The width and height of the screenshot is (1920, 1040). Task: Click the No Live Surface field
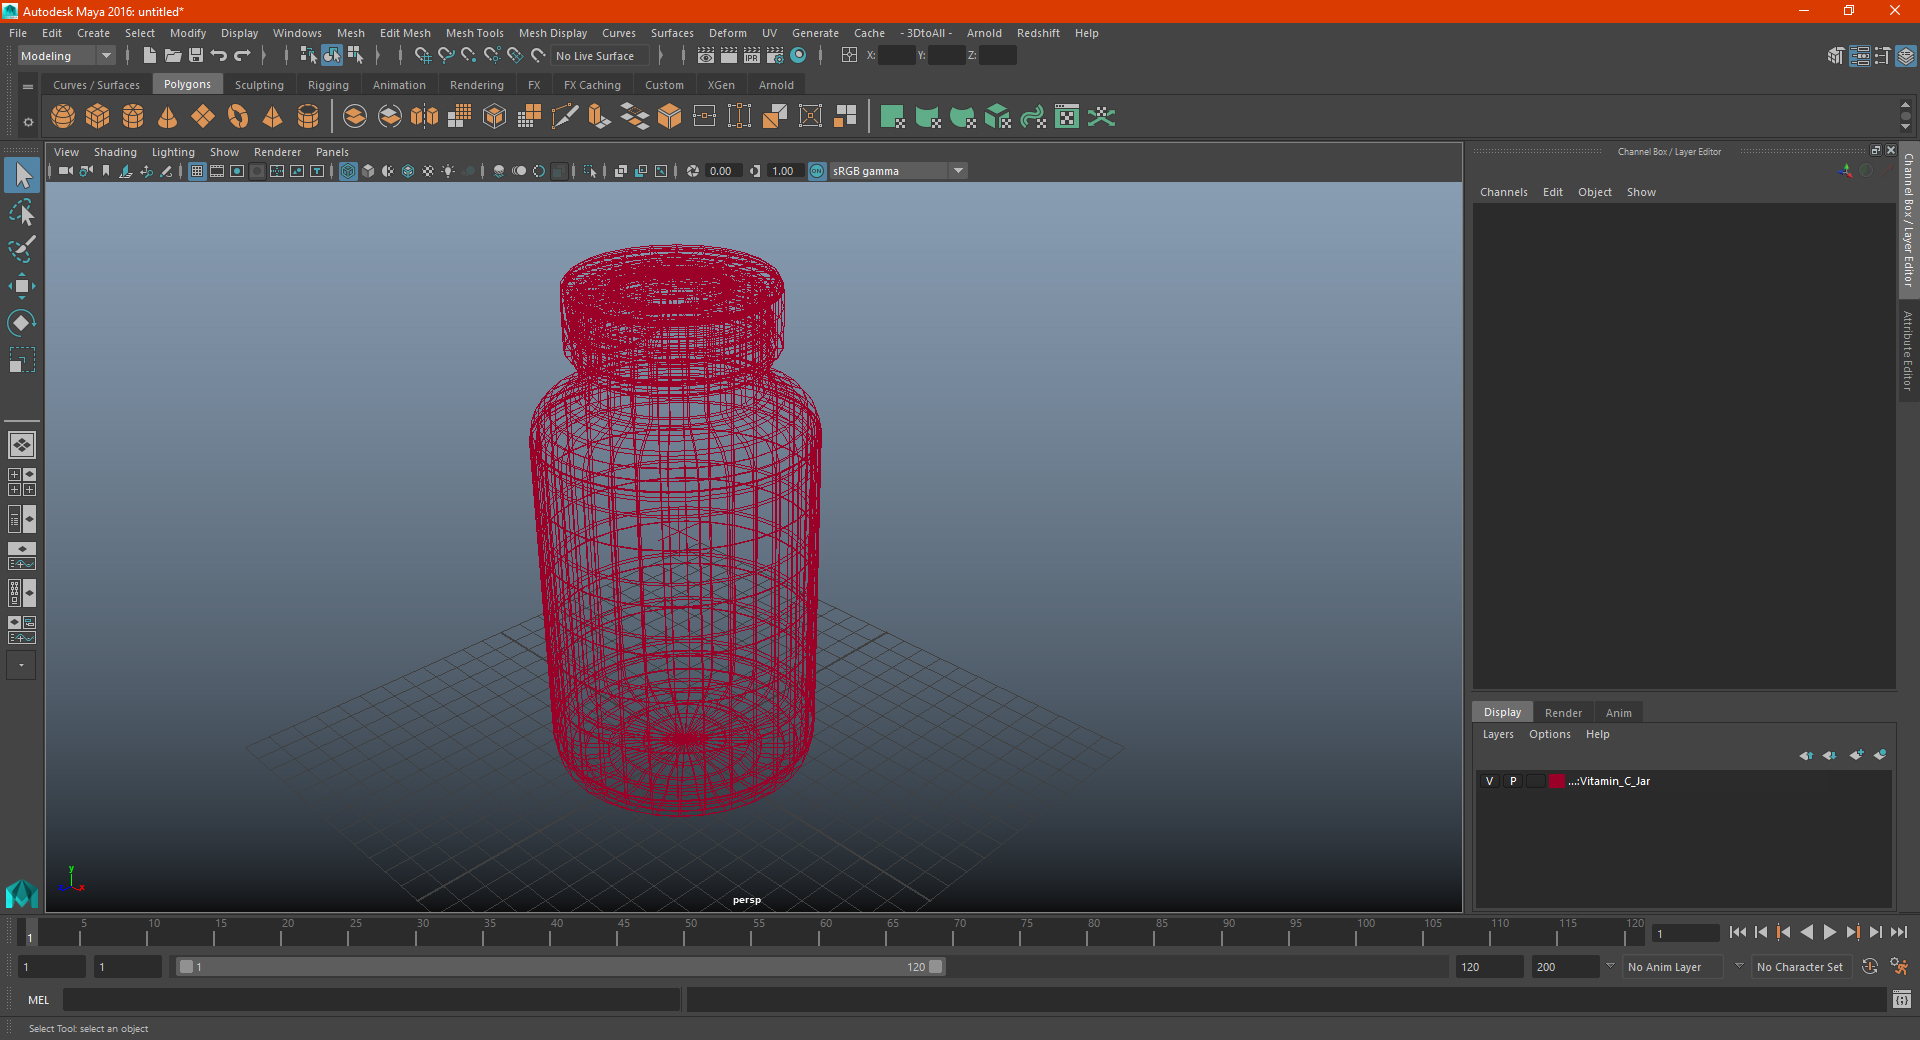tap(601, 56)
